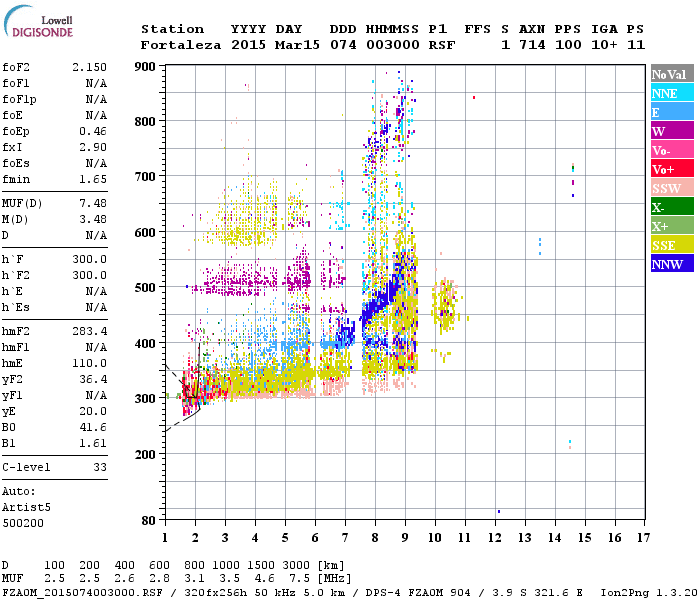700x600 pixels.
Task: Click the red Vo+ echo point near 11 MHz
Action: 474,97
